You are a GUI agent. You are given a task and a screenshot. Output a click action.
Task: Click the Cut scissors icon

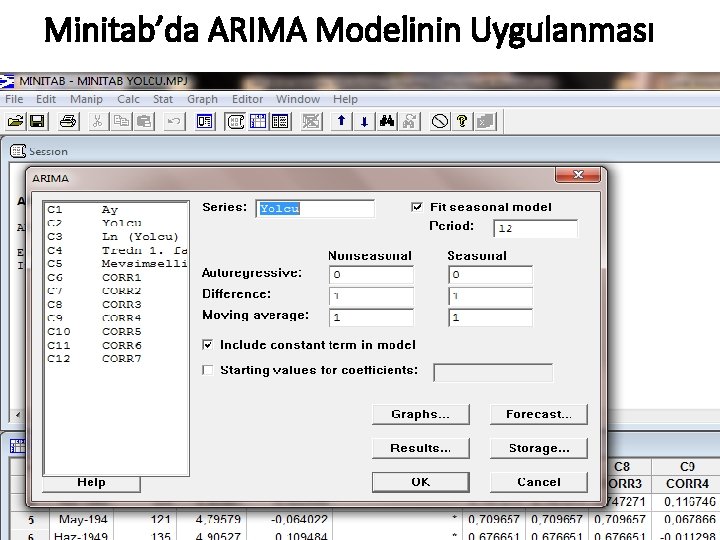[x=97, y=121]
